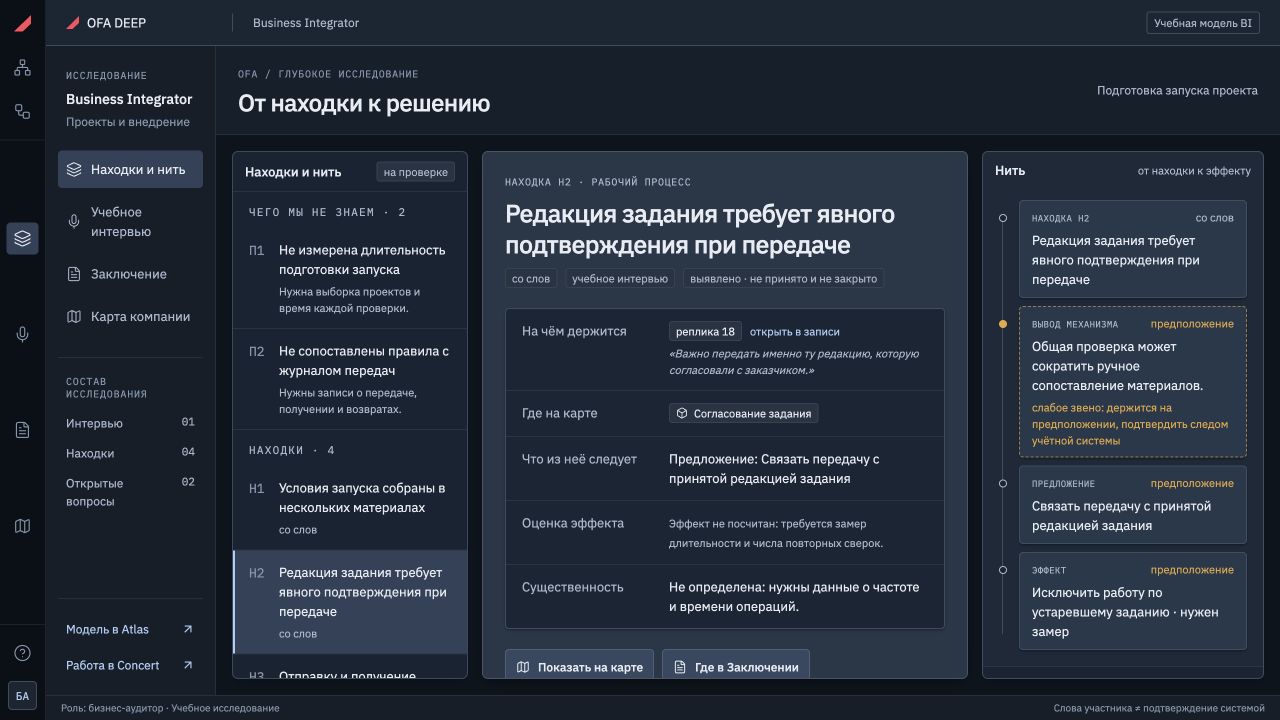Image resolution: width=1280 pixels, height=720 pixels.
Task: Click the arrow icon next to Модель в Atlas
Action: click(x=187, y=629)
